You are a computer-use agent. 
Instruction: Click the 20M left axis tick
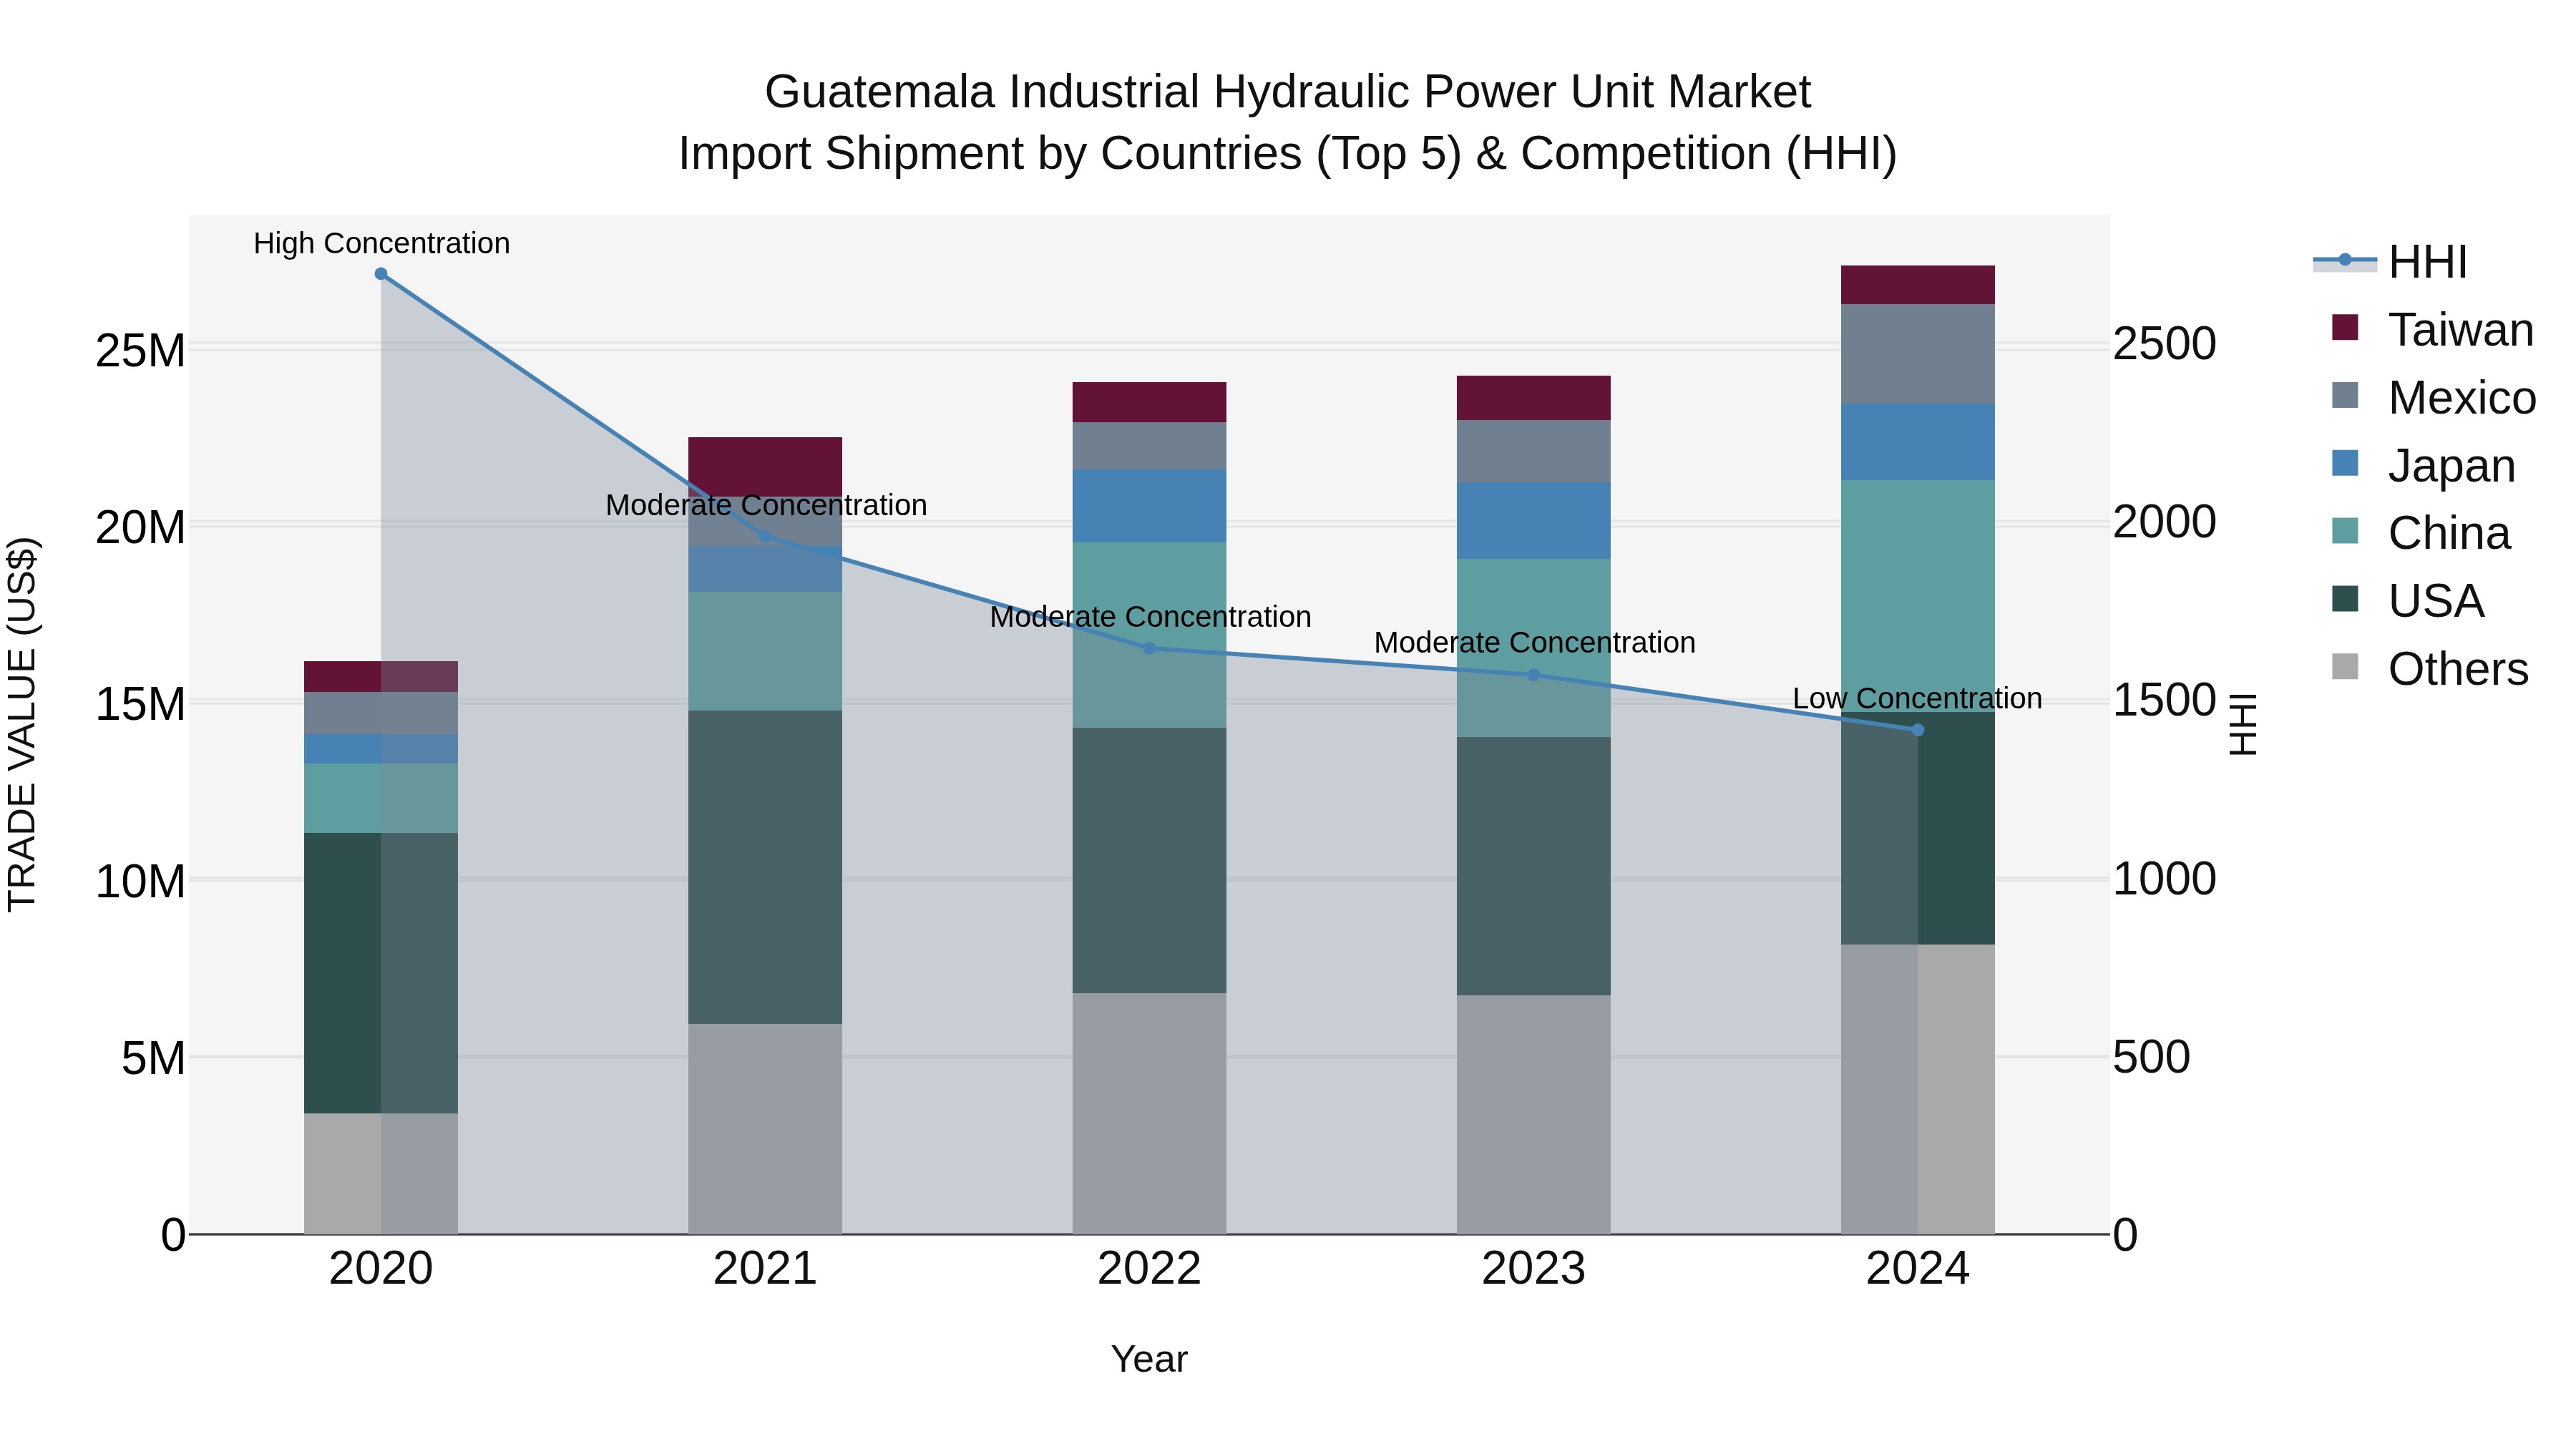click(140, 527)
